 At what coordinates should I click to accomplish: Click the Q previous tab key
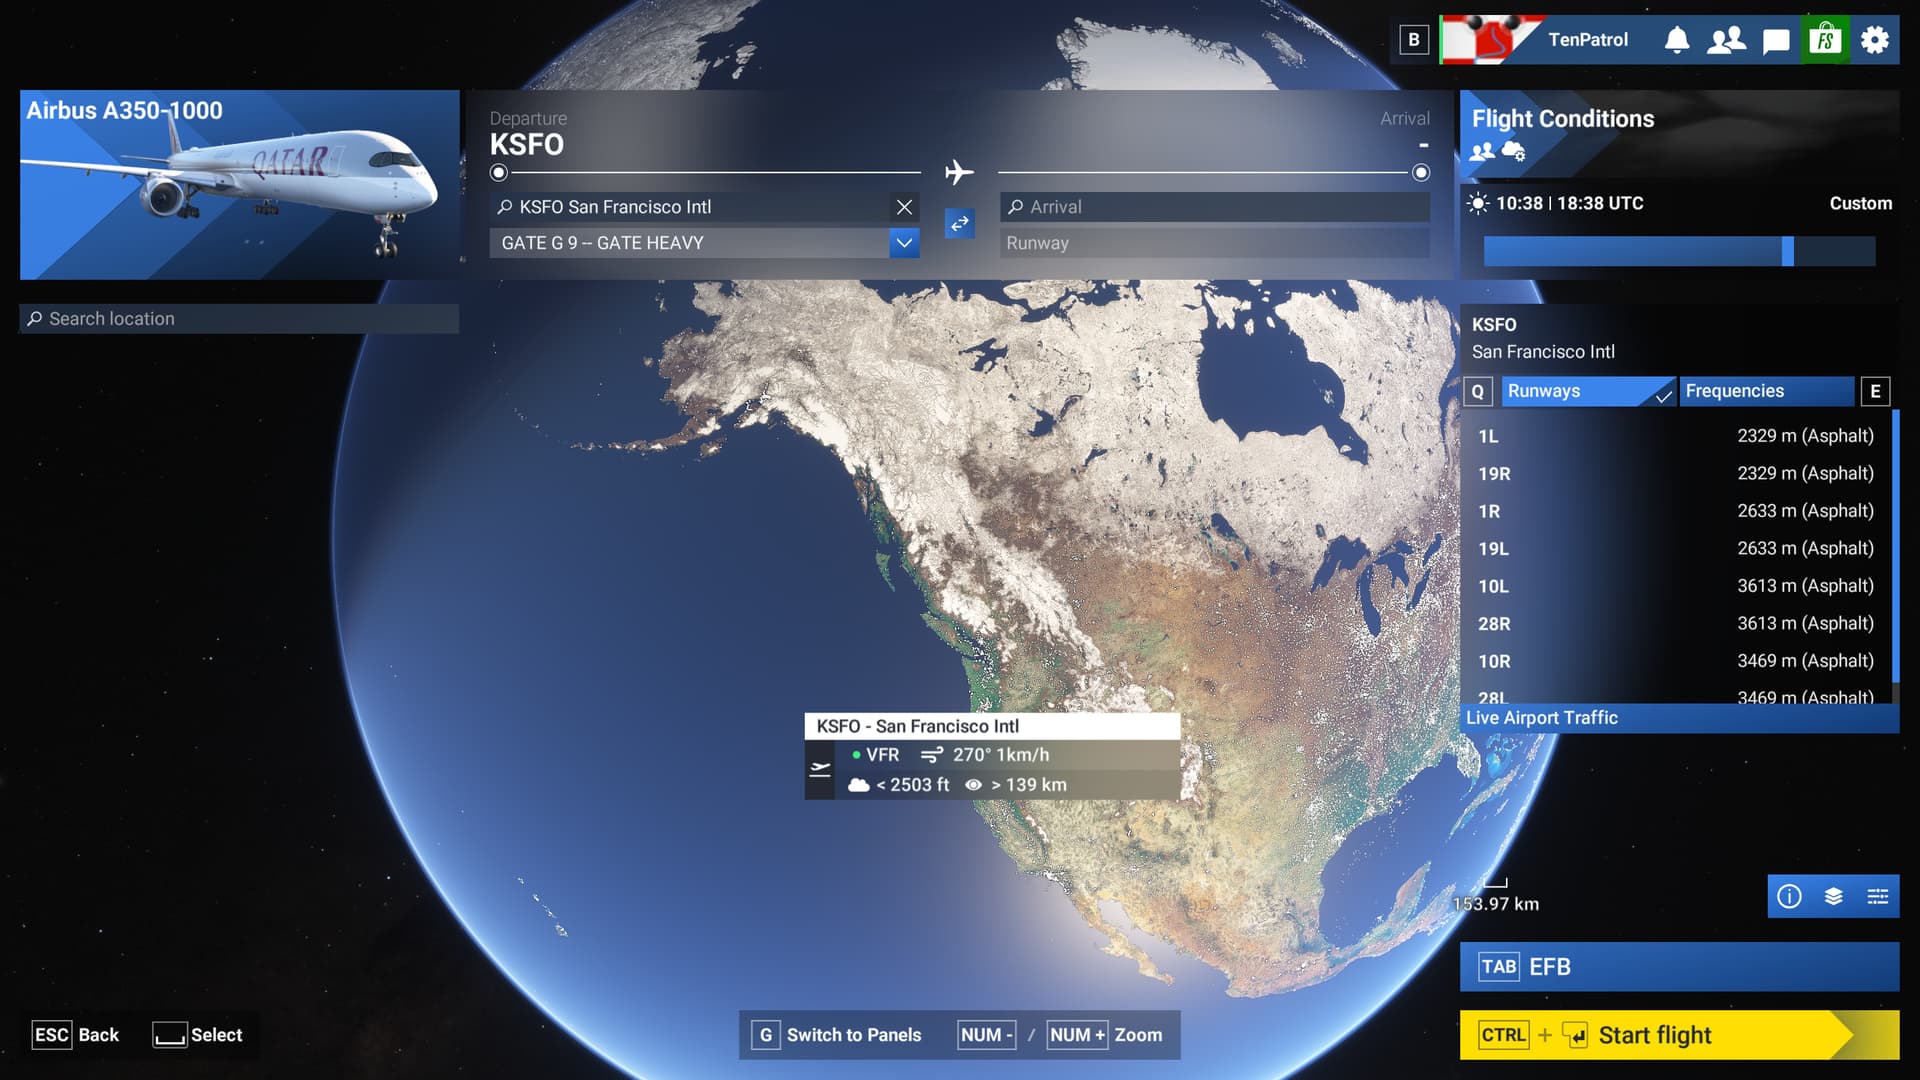1478,391
